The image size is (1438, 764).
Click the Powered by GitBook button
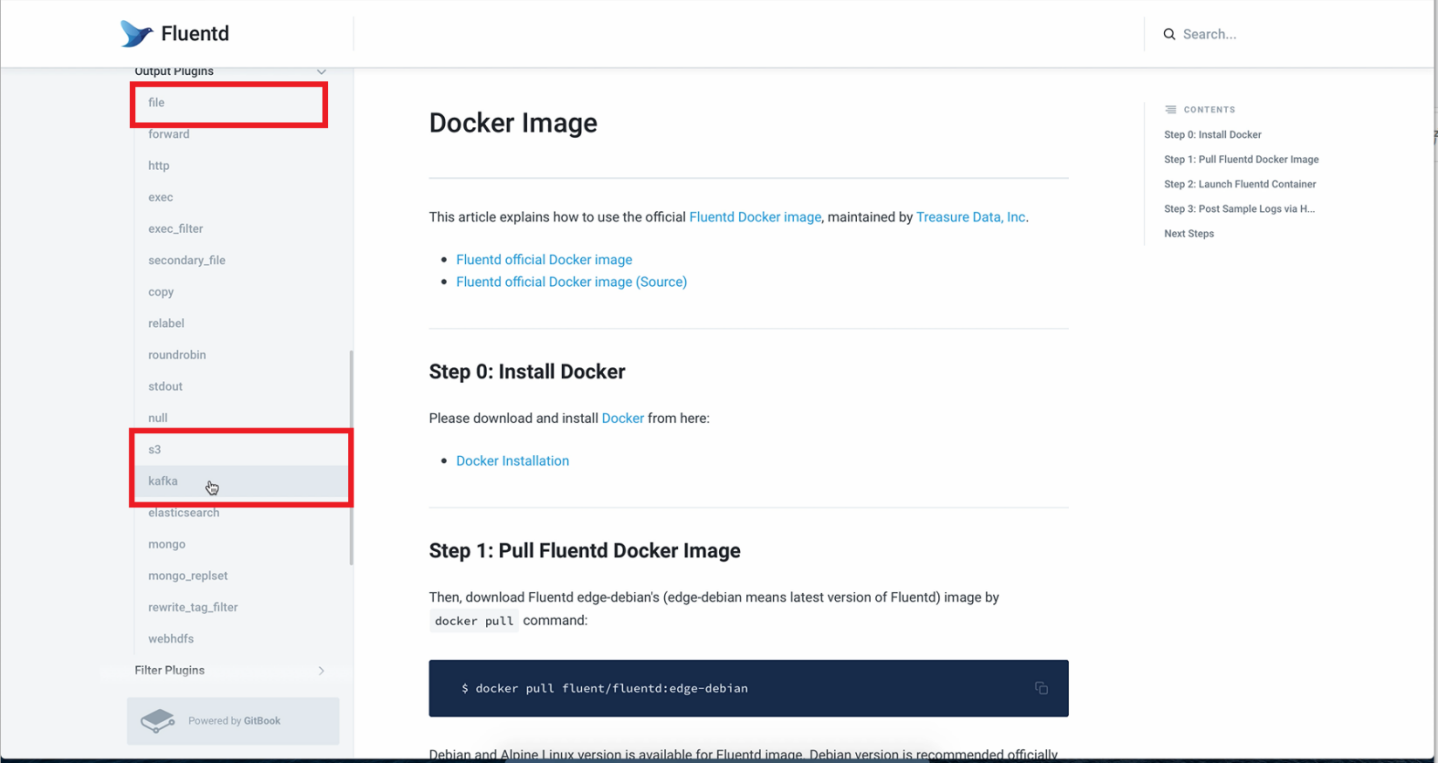coord(233,721)
